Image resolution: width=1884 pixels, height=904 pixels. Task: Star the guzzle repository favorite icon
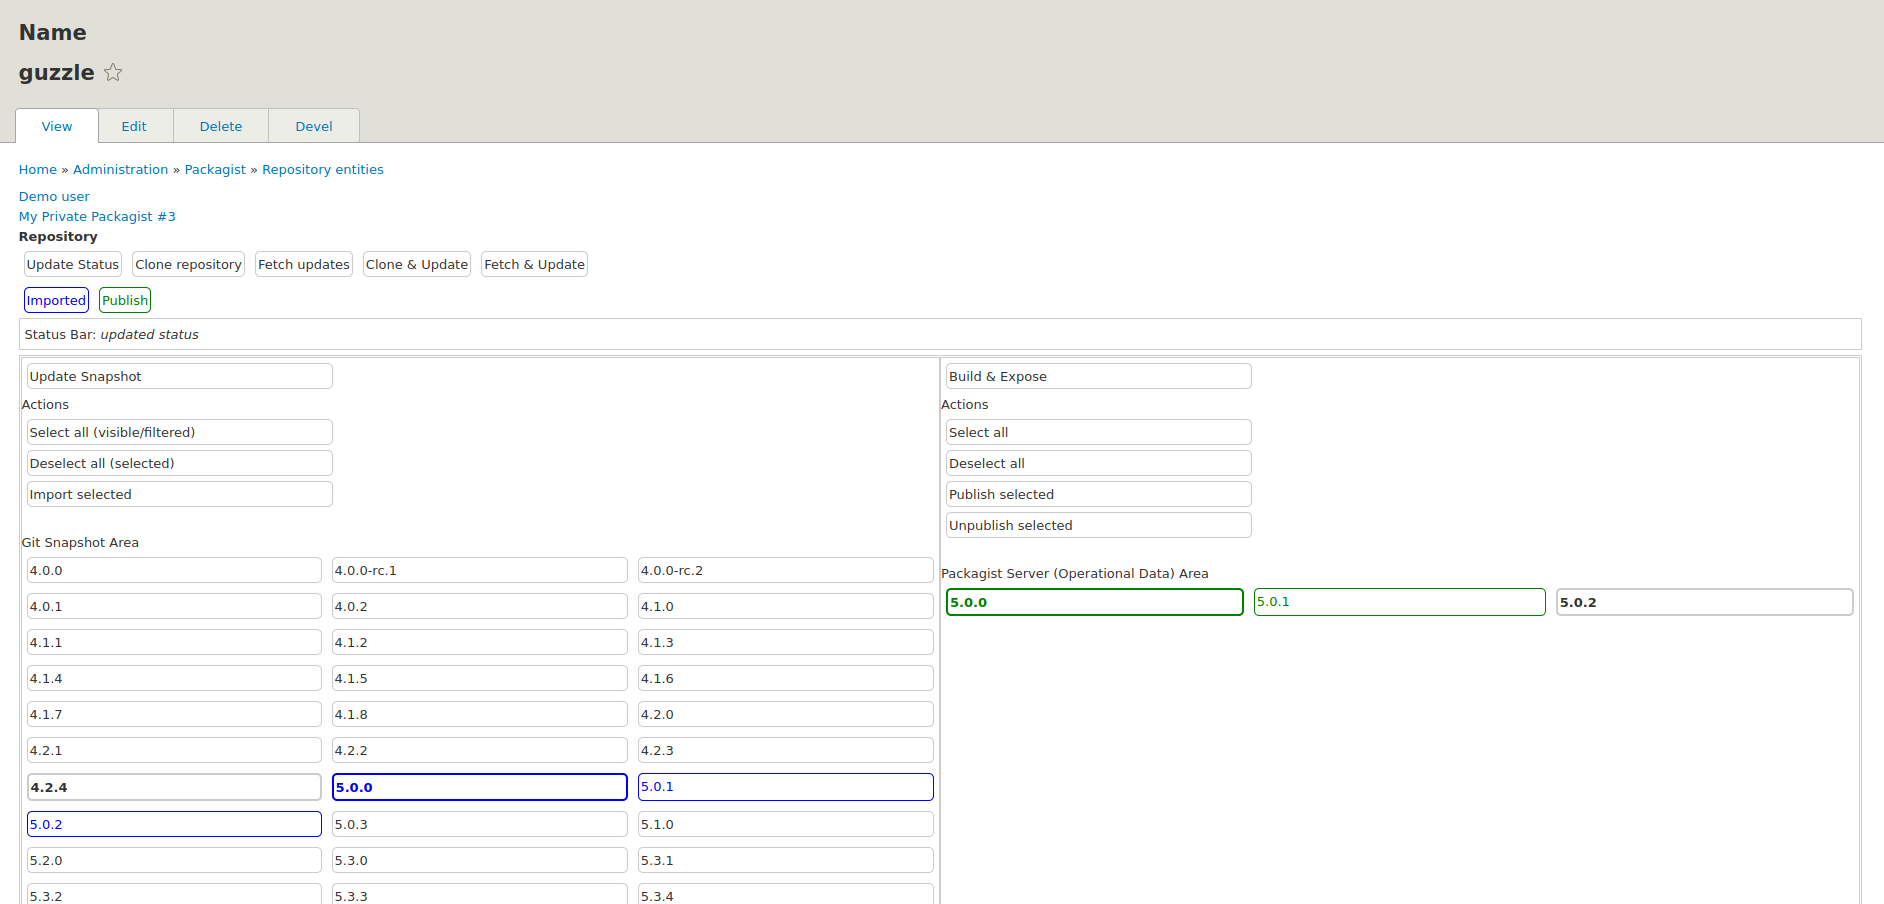[x=113, y=73]
